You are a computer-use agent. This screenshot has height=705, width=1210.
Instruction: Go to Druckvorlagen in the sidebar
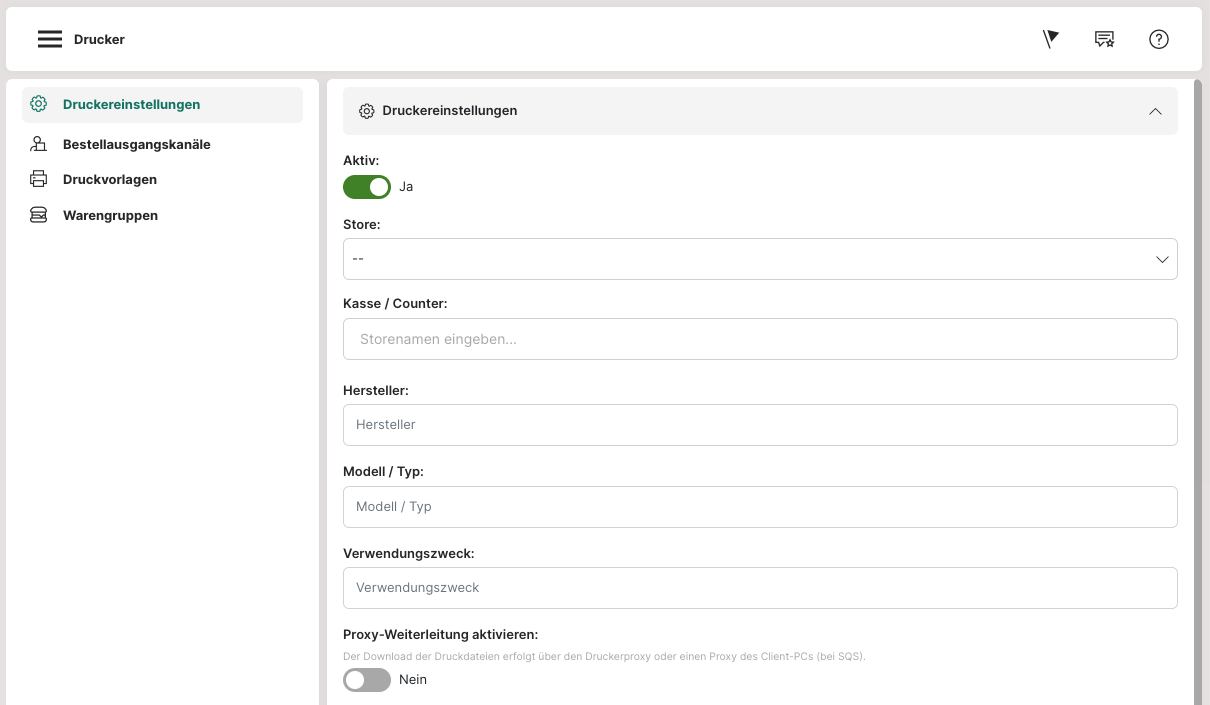110,179
